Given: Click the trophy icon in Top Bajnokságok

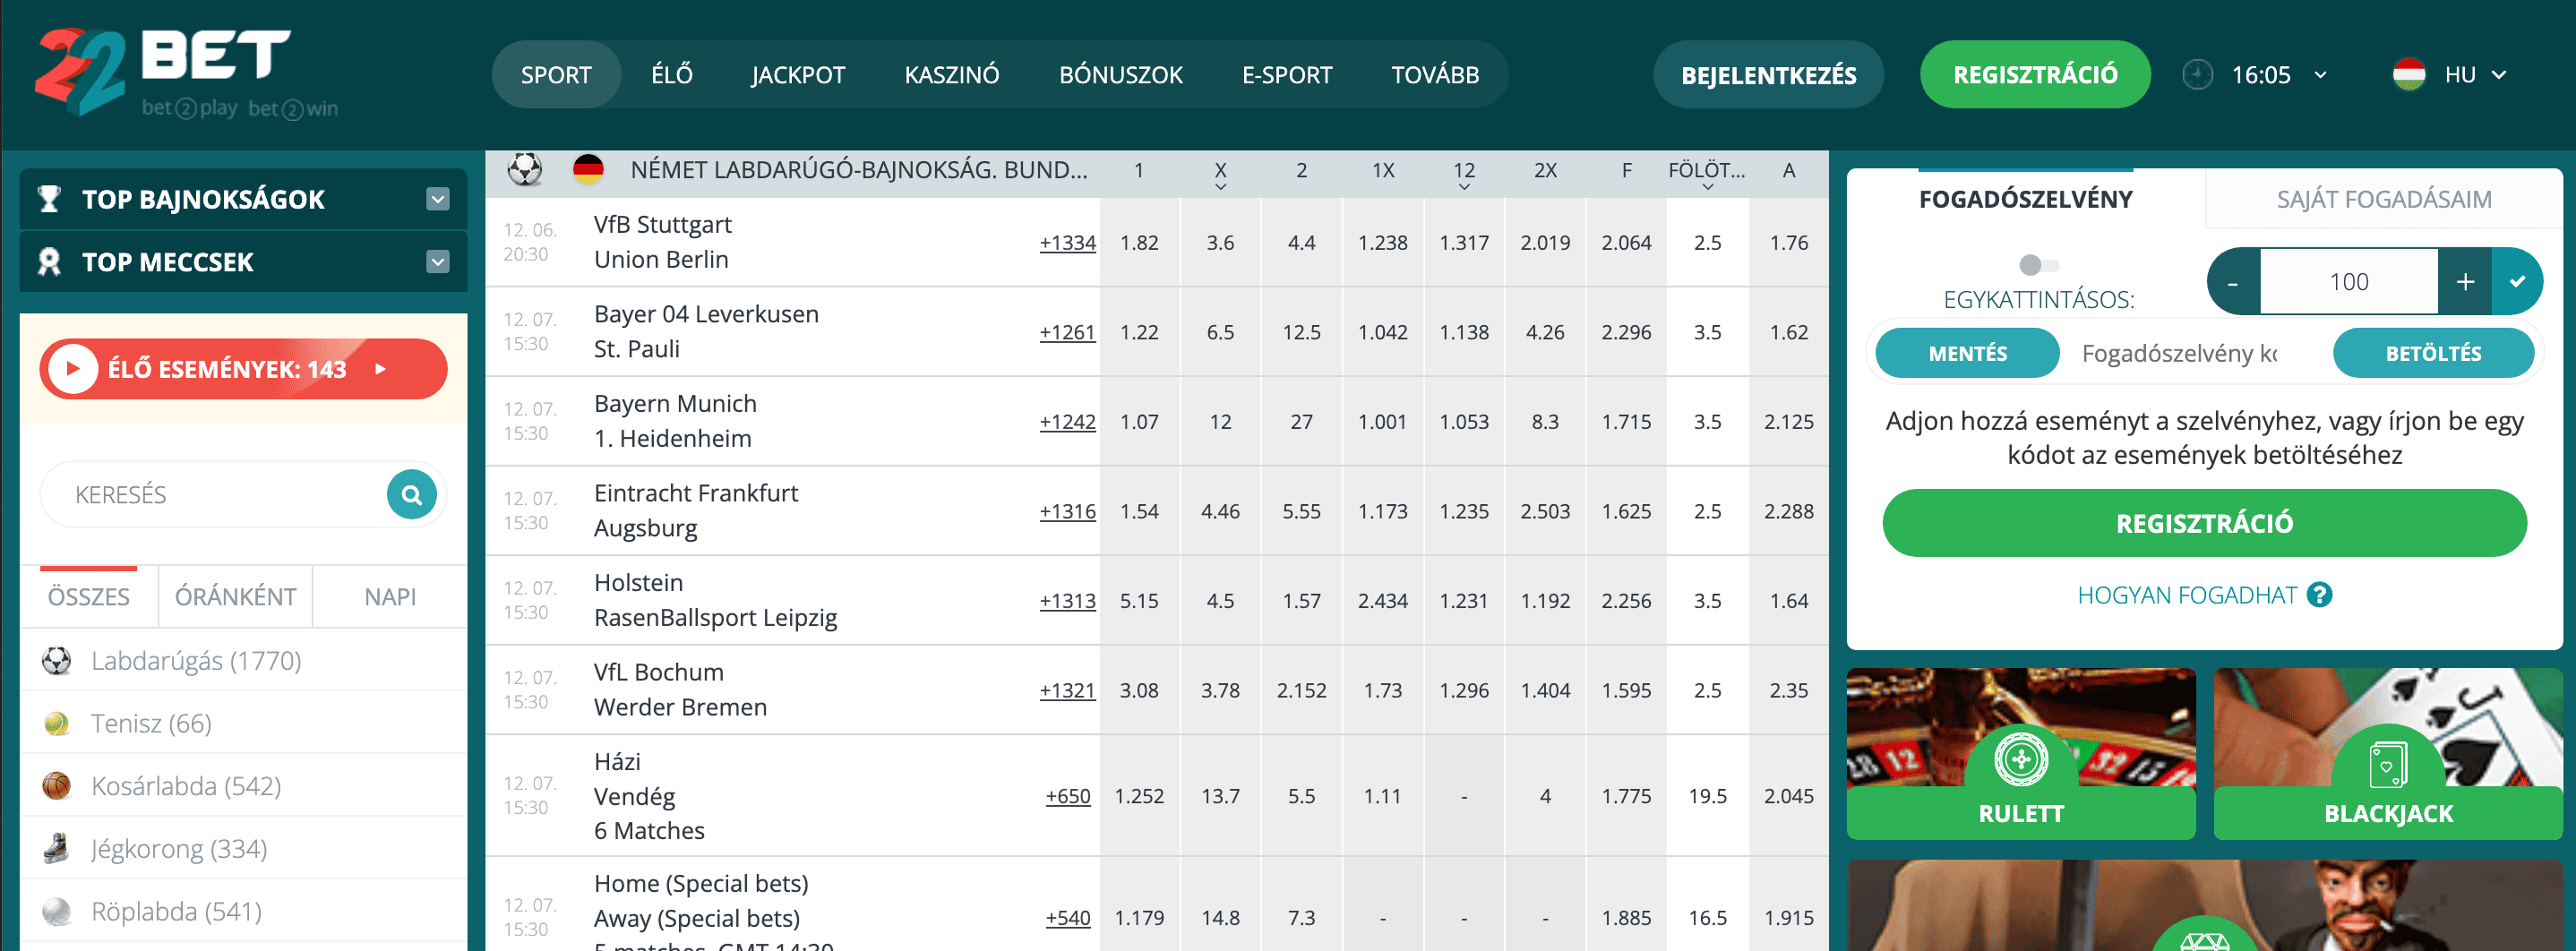Looking at the screenshot, I should tap(48, 199).
